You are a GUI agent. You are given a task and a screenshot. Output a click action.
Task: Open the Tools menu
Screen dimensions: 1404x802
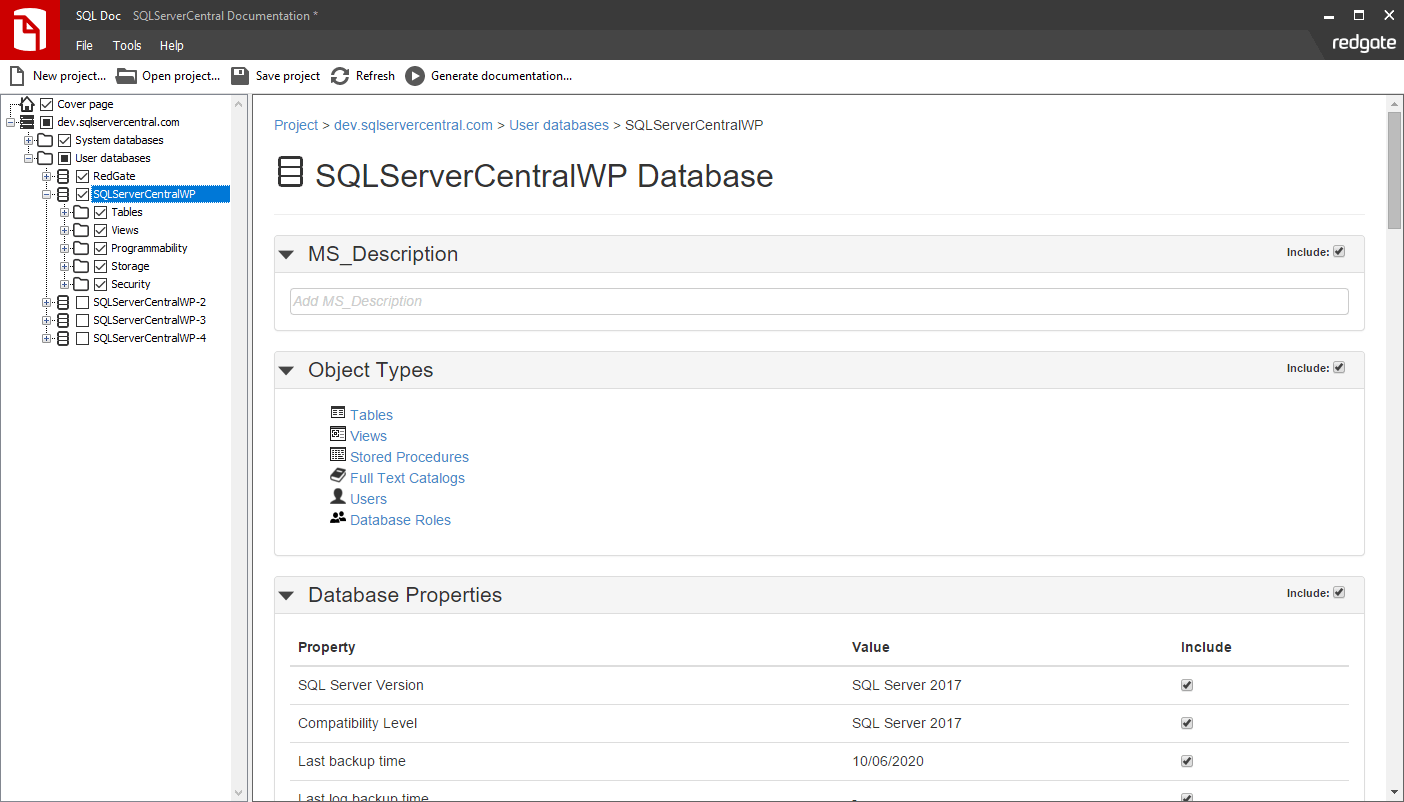tap(126, 45)
